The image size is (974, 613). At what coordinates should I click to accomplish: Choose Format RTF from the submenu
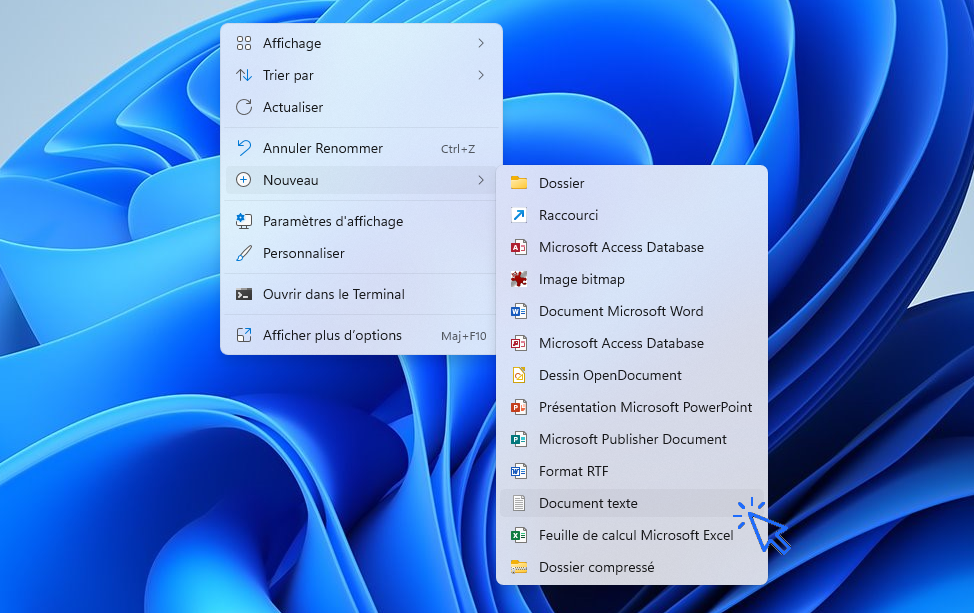632,471
